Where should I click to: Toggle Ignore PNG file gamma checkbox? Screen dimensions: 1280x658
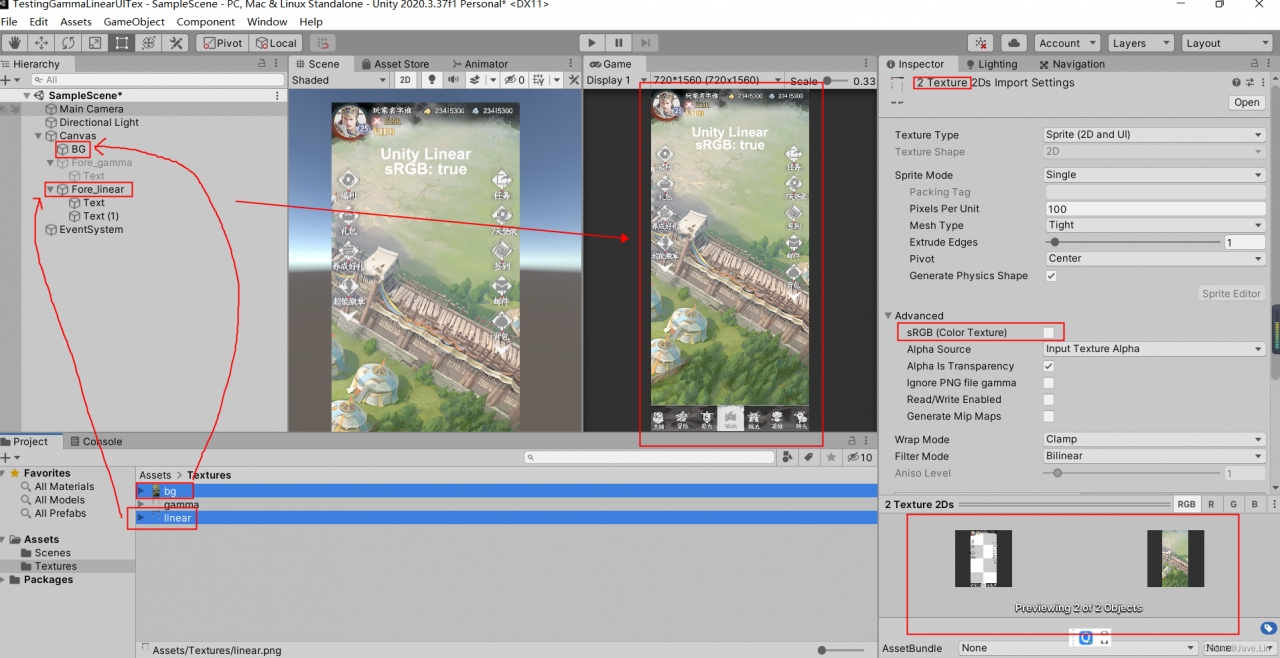[x=1049, y=383]
